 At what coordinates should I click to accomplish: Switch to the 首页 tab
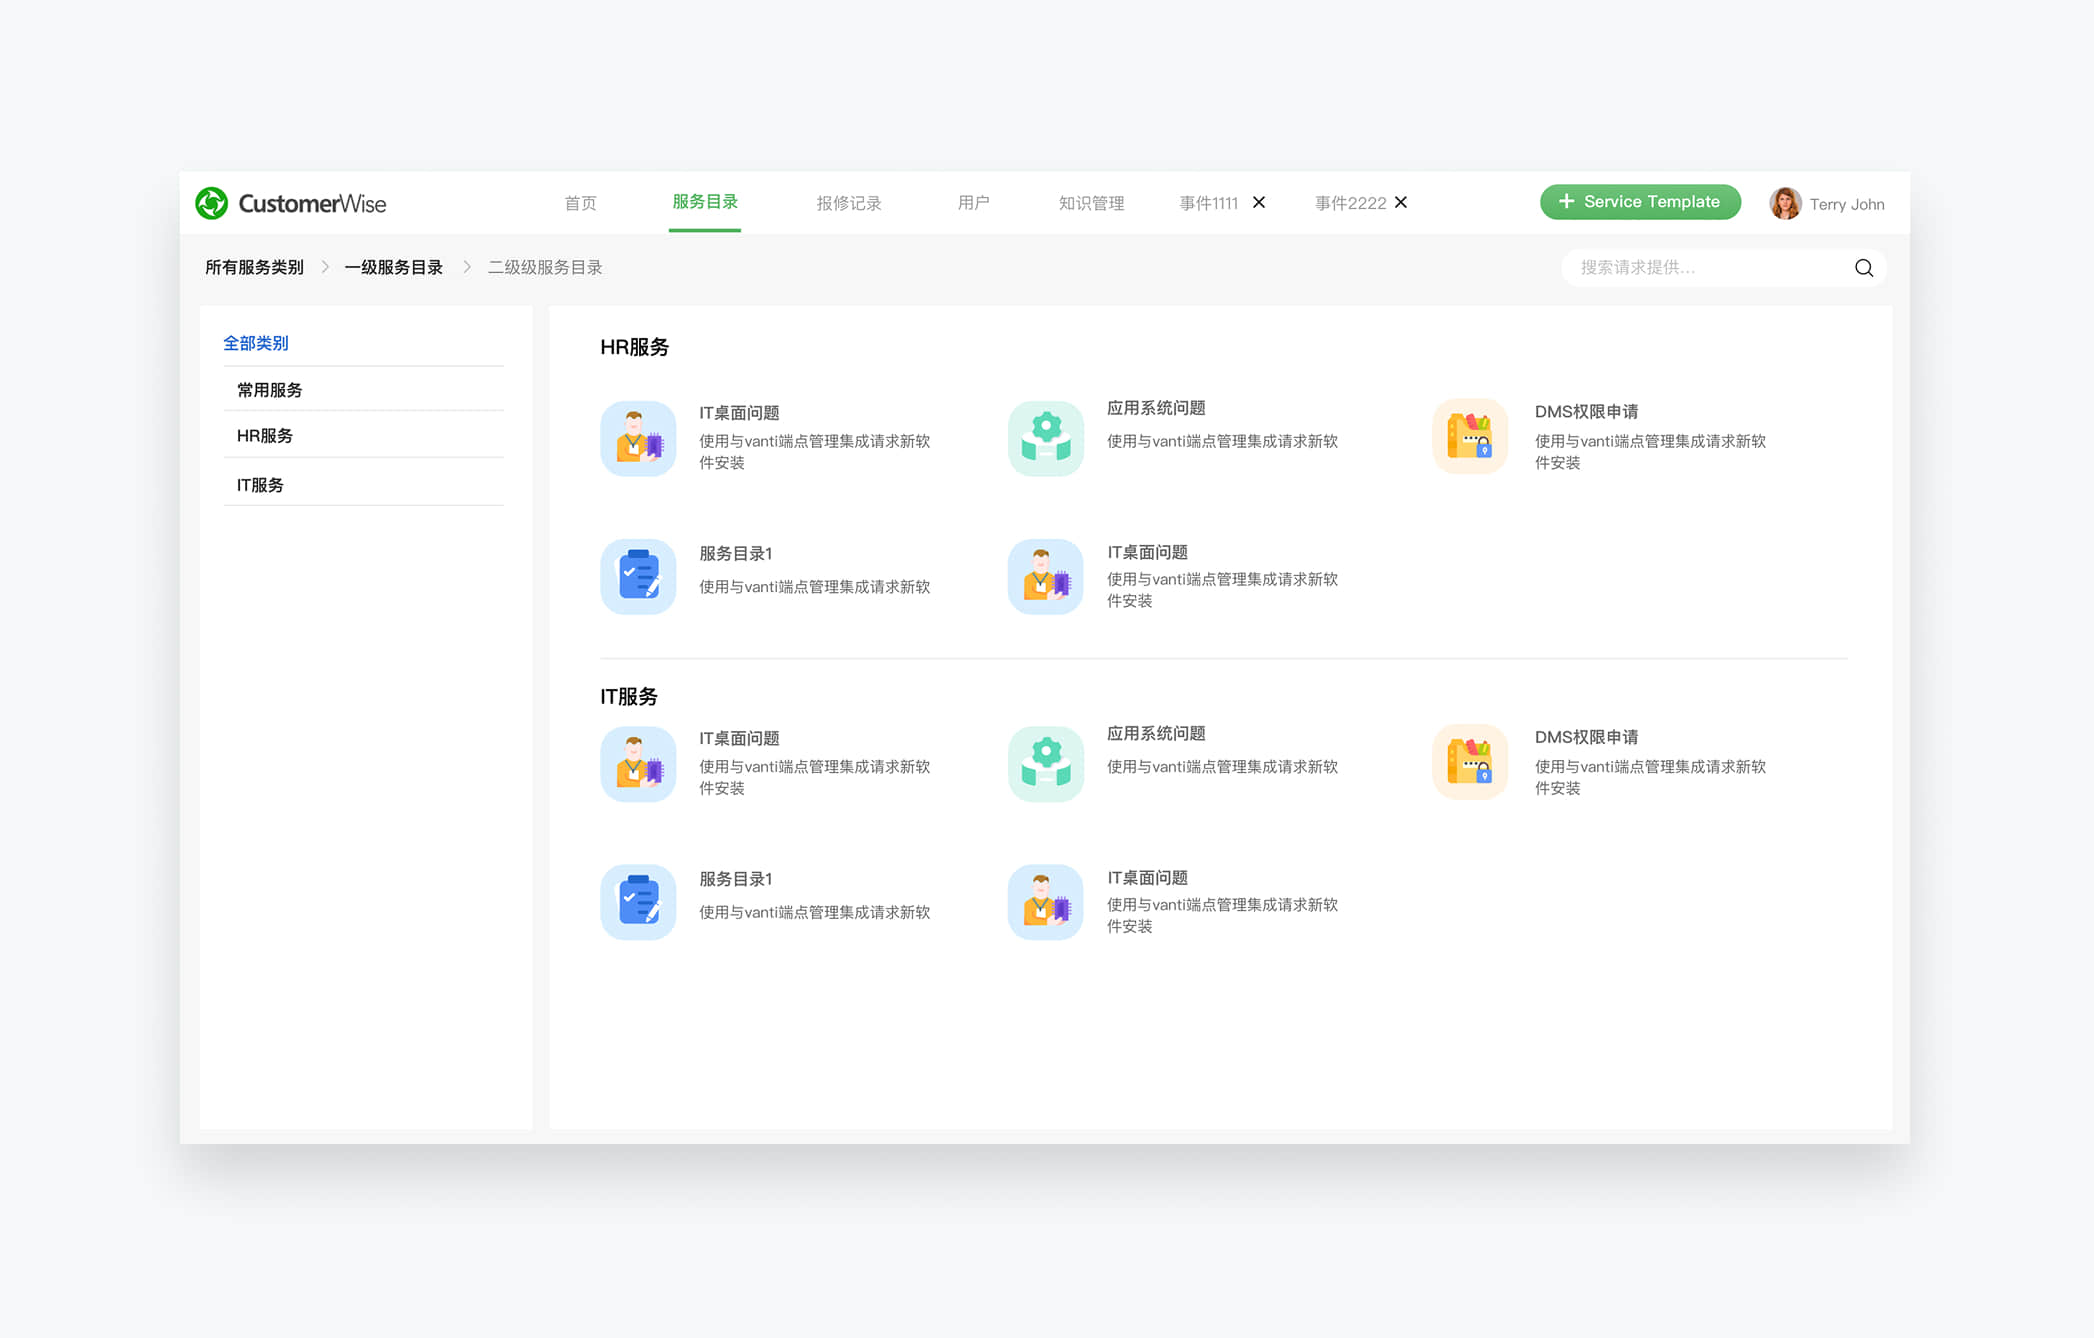pos(580,203)
